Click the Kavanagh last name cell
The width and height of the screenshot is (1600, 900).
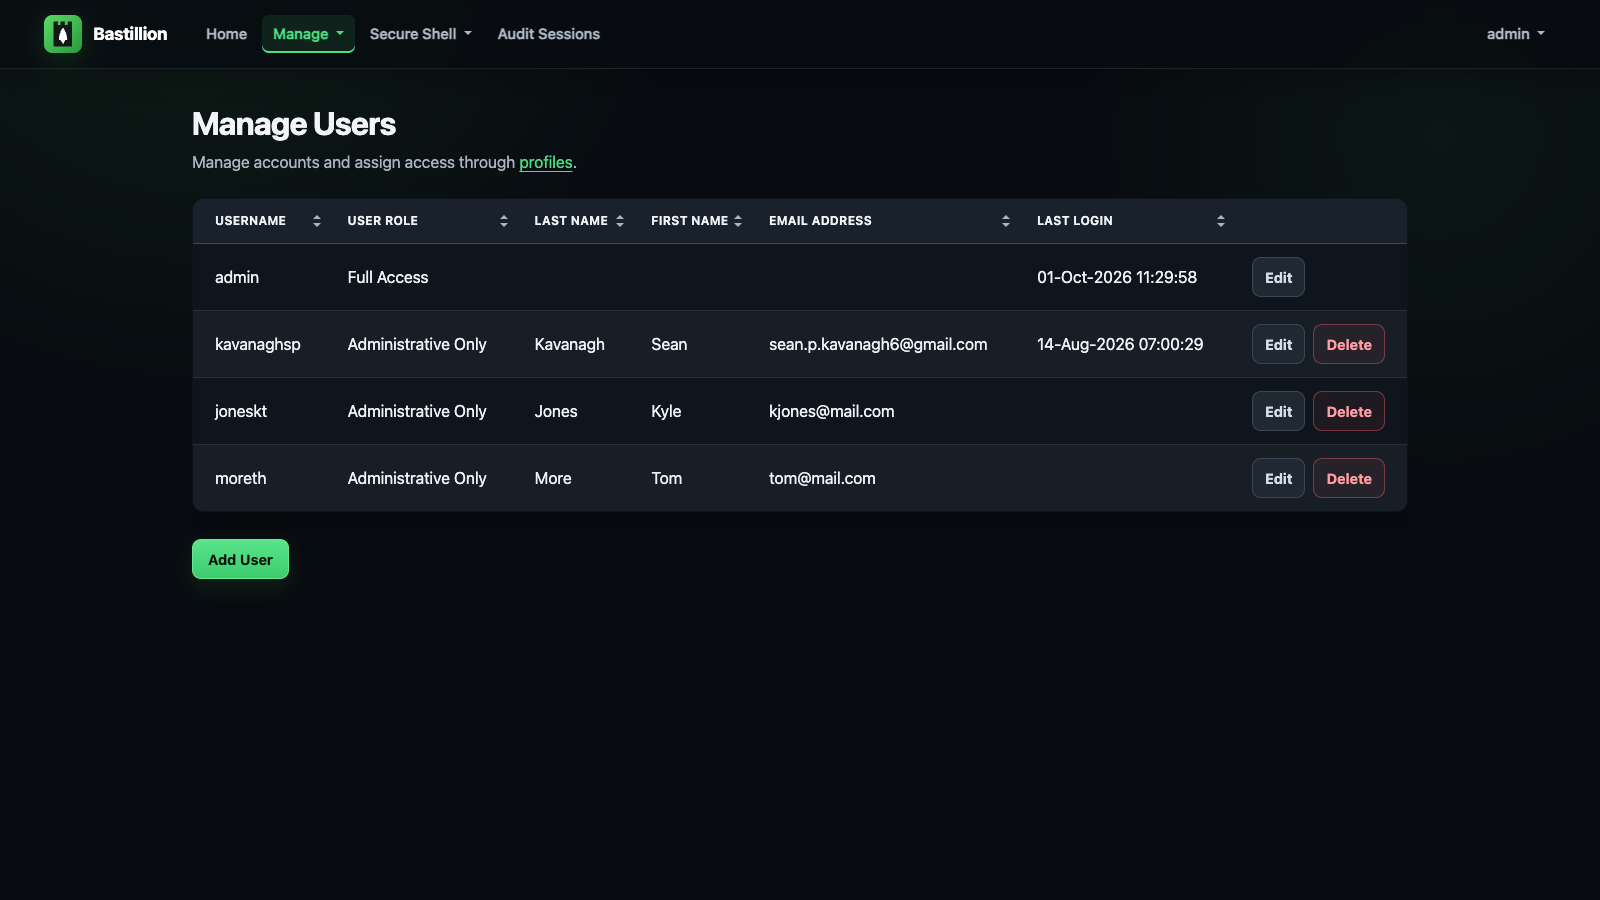coord(570,344)
